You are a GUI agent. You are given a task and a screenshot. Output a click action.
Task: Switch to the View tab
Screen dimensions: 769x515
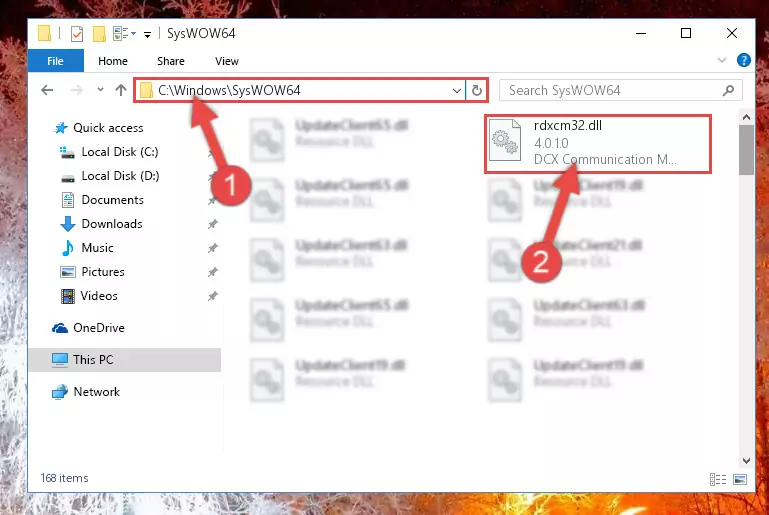point(227,61)
